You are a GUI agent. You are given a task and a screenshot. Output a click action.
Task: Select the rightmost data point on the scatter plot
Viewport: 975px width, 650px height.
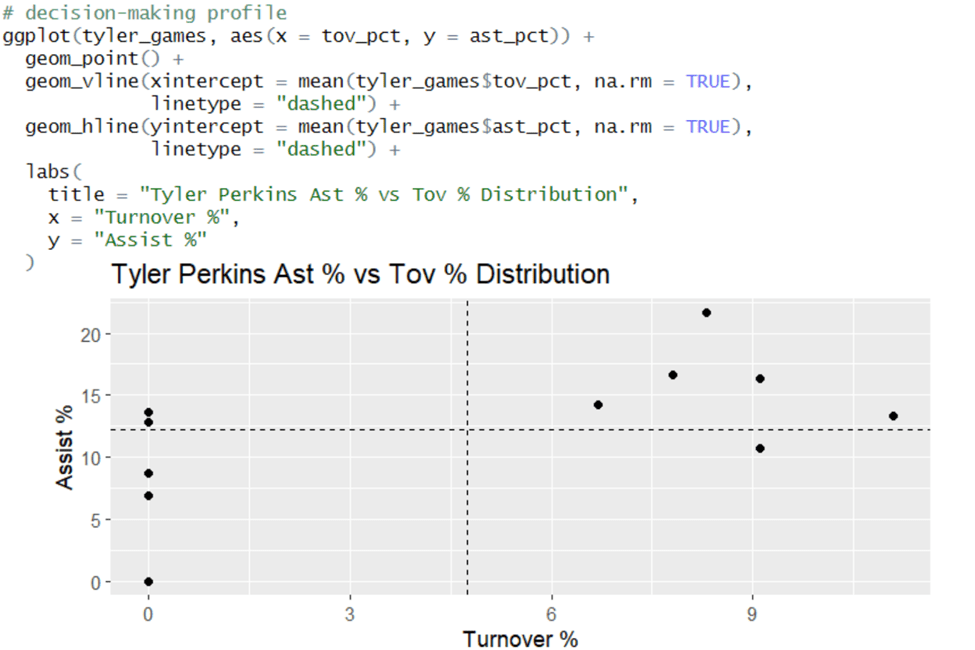[893, 416]
